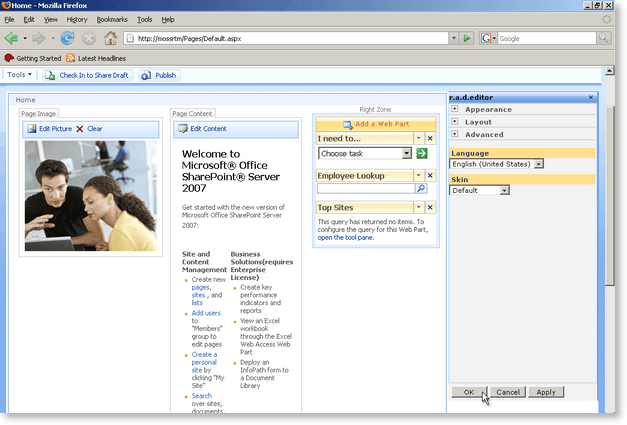Open the Google search engine selector icon
Screen dimensions: 627x425
pyautogui.click(x=486, y=38)
